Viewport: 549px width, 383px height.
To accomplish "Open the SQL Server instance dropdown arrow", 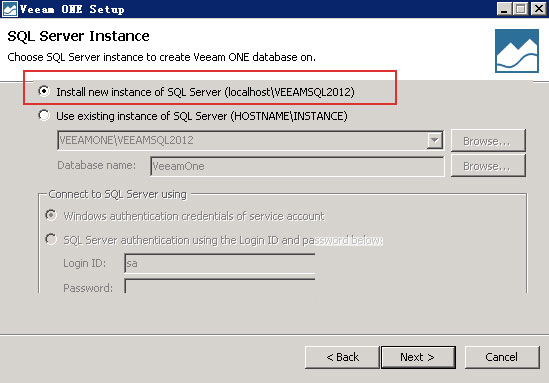I will (435, 140).
